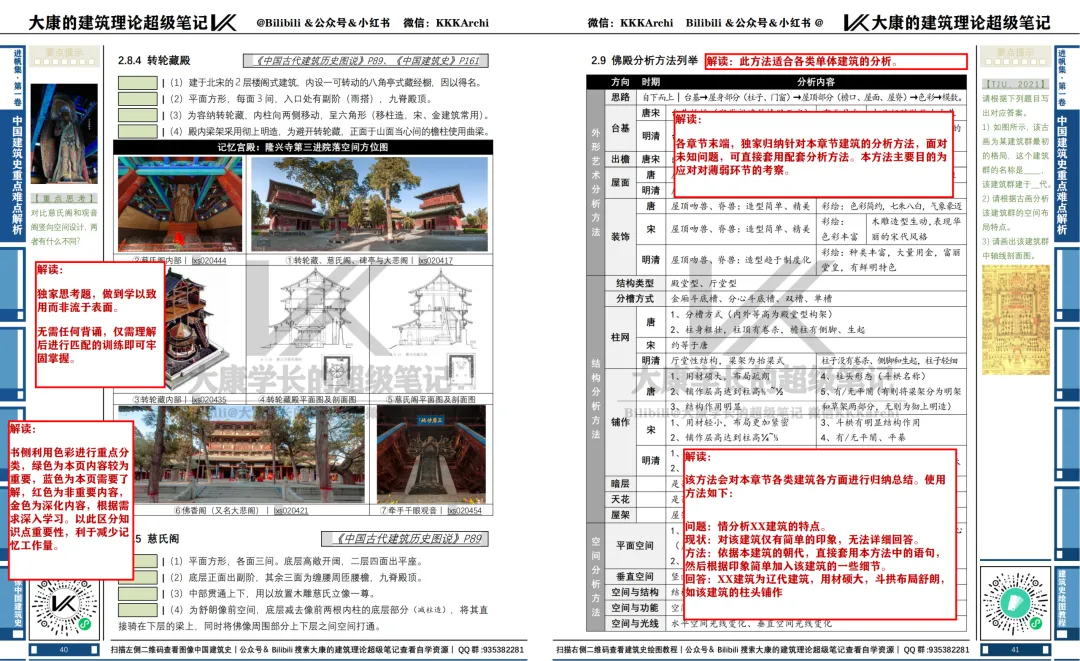Click the vertical "结构分析方法" cell
This screenshot has height=661, width=1080.
click(x=596, y=399)
